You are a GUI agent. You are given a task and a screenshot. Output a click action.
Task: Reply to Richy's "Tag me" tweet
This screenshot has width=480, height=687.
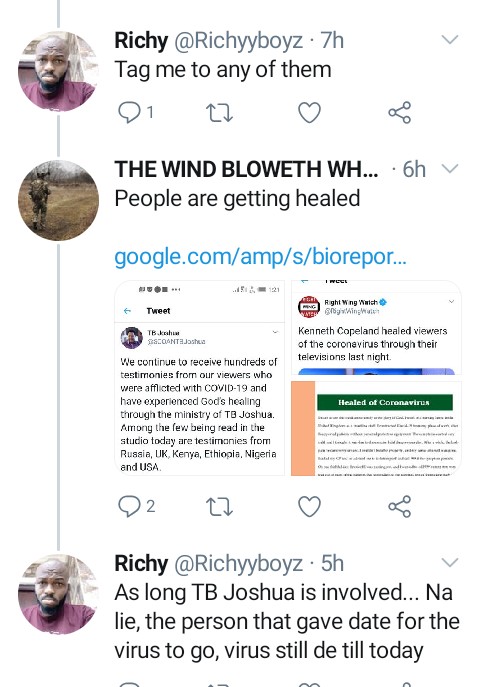point(130,113)
